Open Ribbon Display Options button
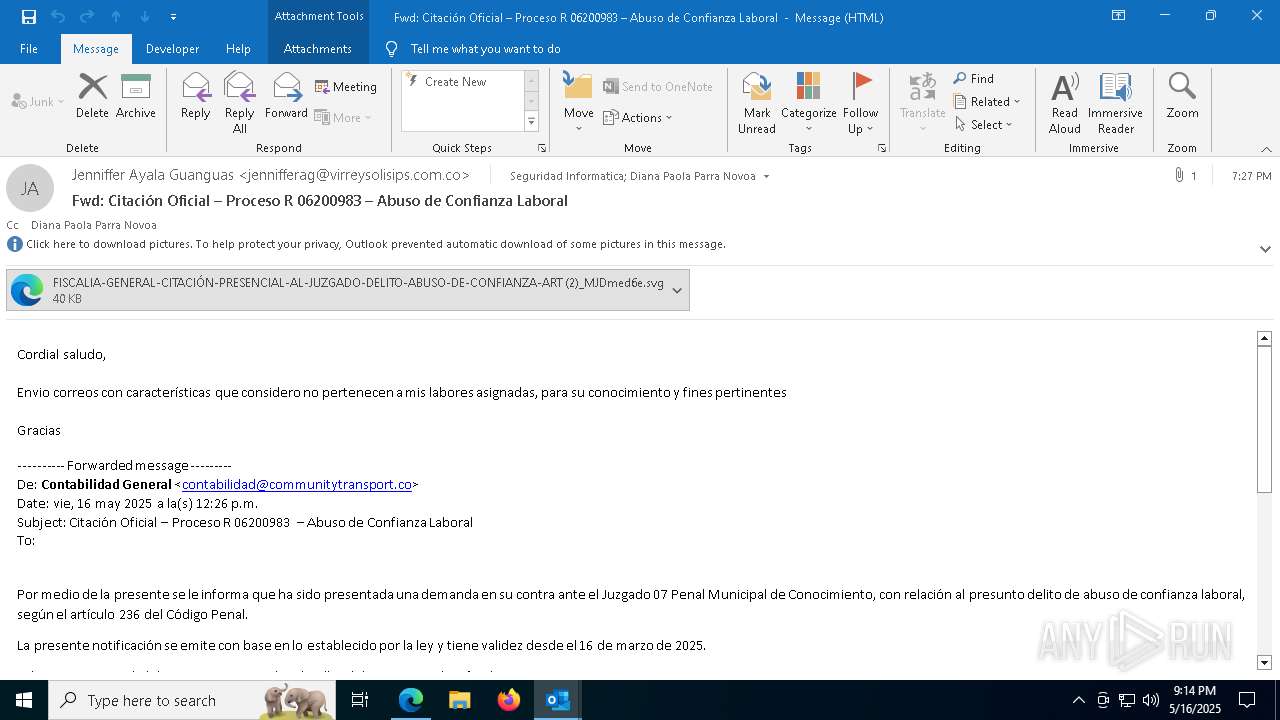Image resolution: width=1280 pixels, height=720 pixels. pos(1118,16)
